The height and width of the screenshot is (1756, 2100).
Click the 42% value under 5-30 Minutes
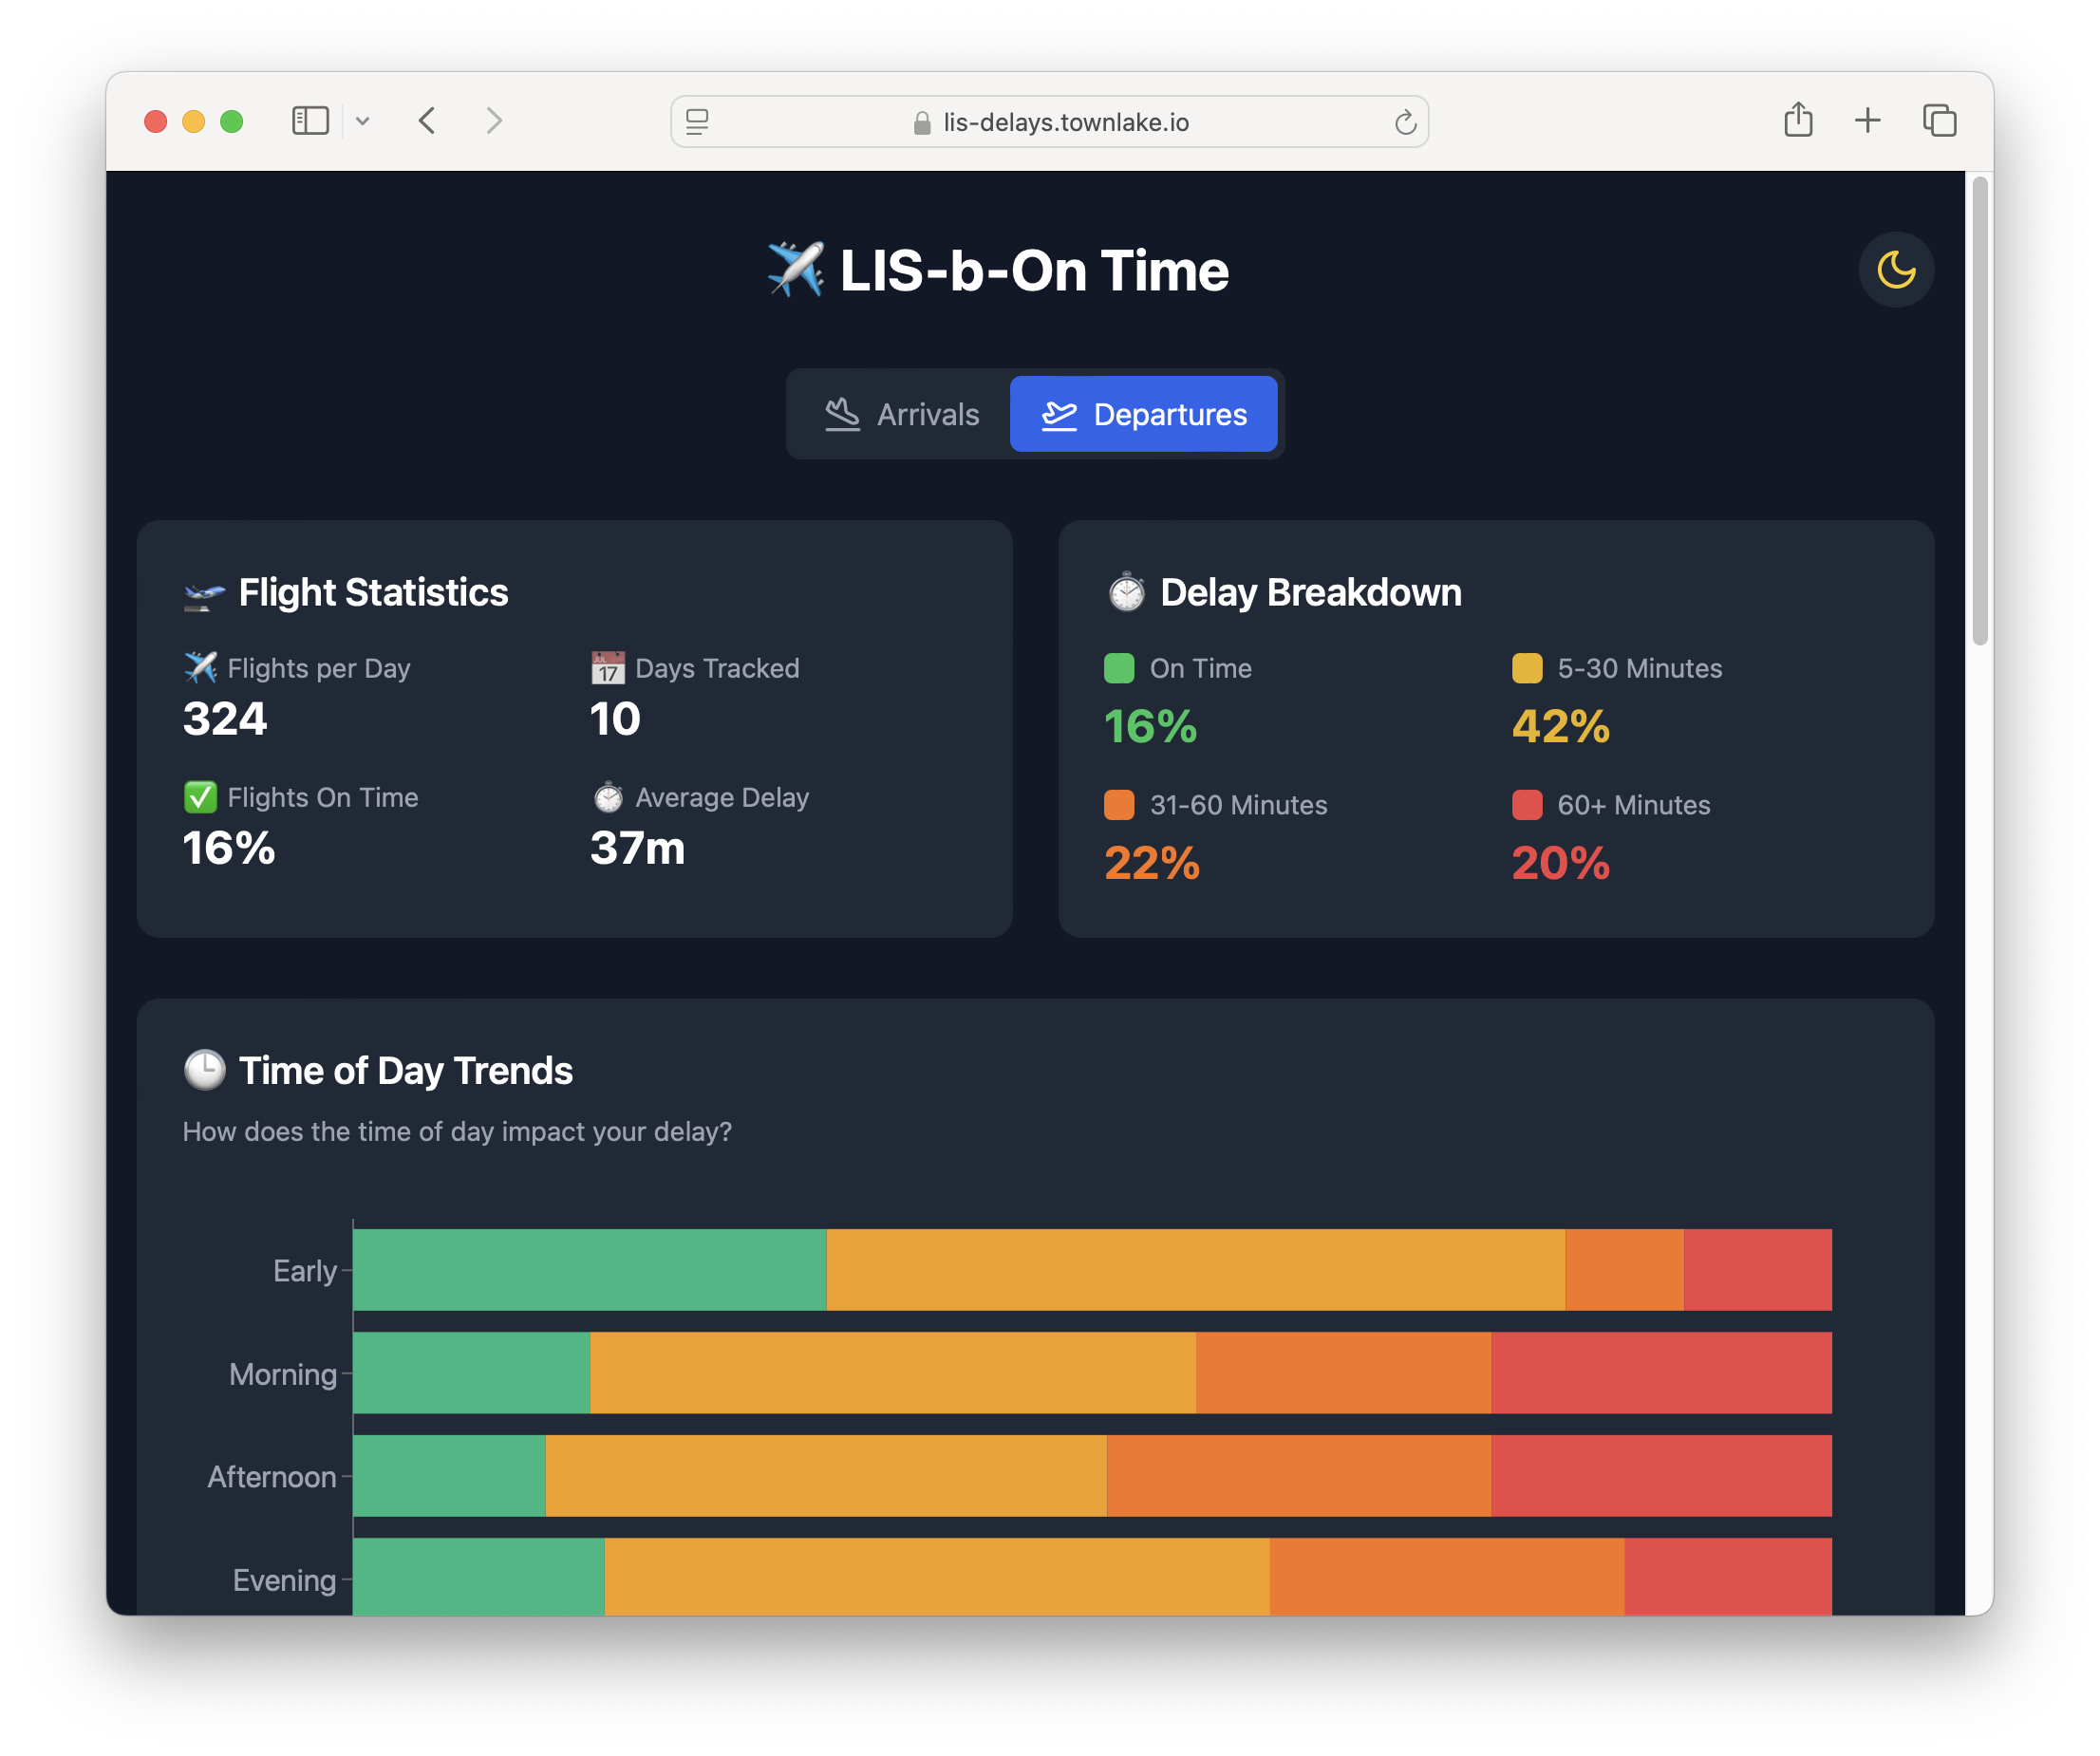[1561, 726]
